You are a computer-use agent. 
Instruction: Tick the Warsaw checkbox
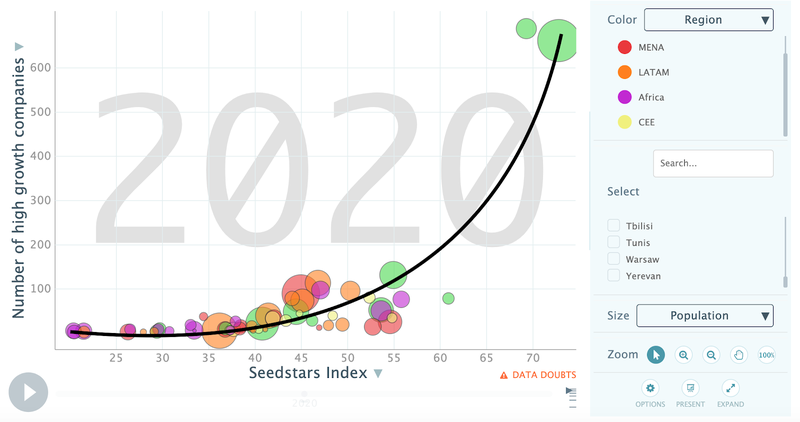click(614, 258)
